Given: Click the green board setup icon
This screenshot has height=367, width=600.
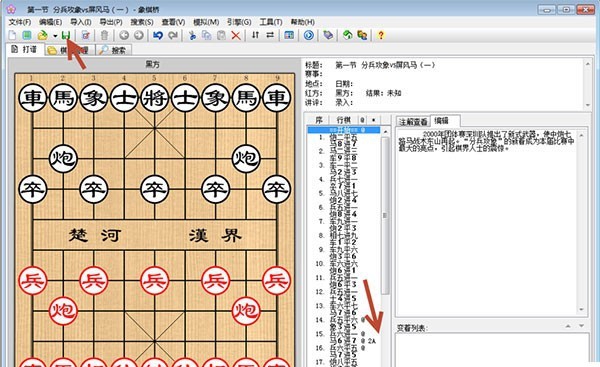Looking at the screenshot, I should click(27, 36).
